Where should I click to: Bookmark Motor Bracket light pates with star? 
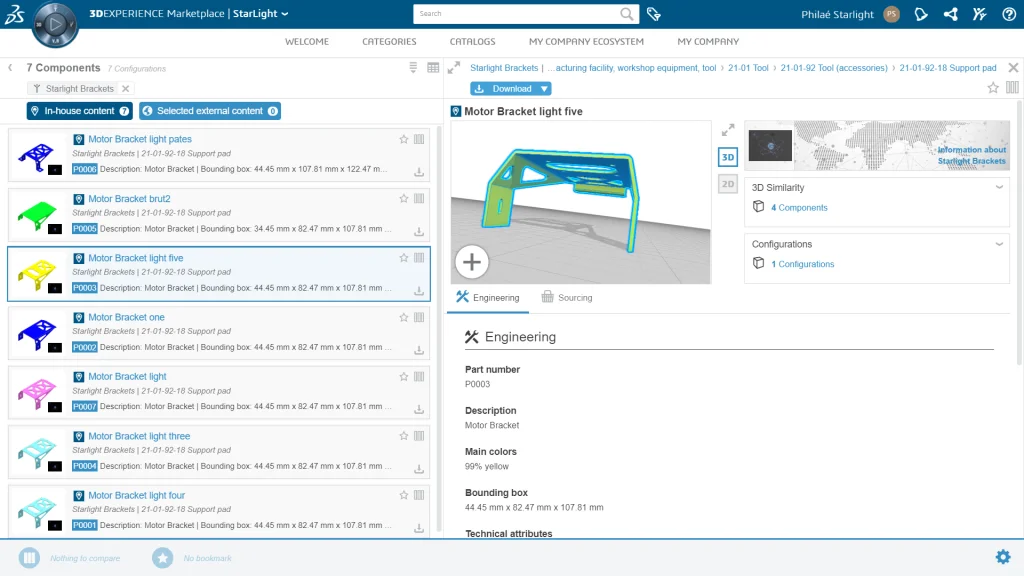404,139
